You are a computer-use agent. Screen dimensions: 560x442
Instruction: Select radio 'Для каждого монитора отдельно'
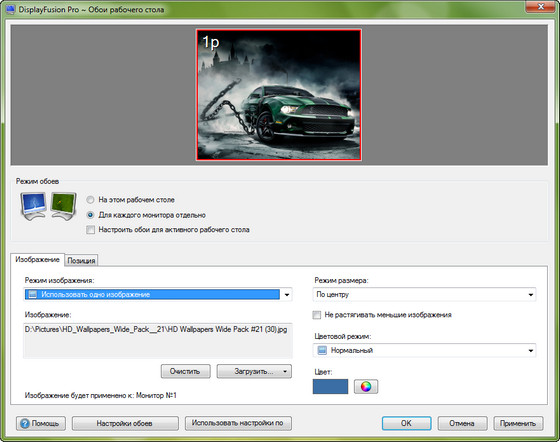(90, 215)
